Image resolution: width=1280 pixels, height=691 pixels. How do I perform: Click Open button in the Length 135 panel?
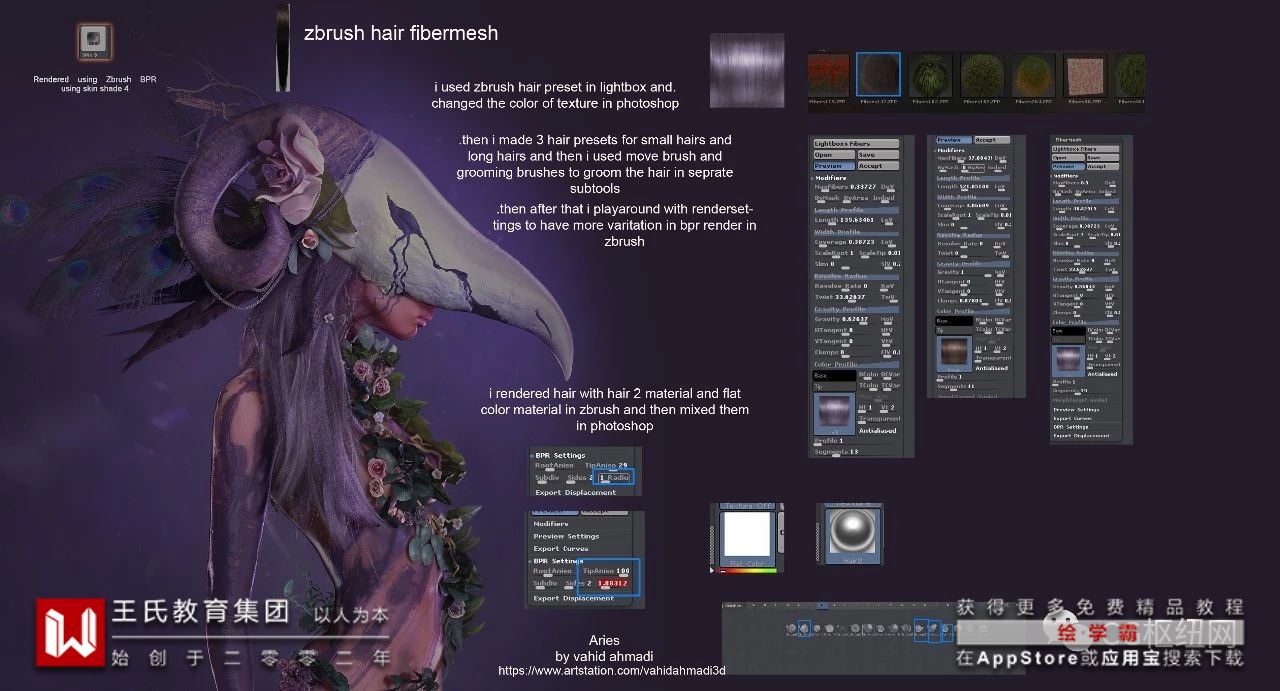[833, 154]
